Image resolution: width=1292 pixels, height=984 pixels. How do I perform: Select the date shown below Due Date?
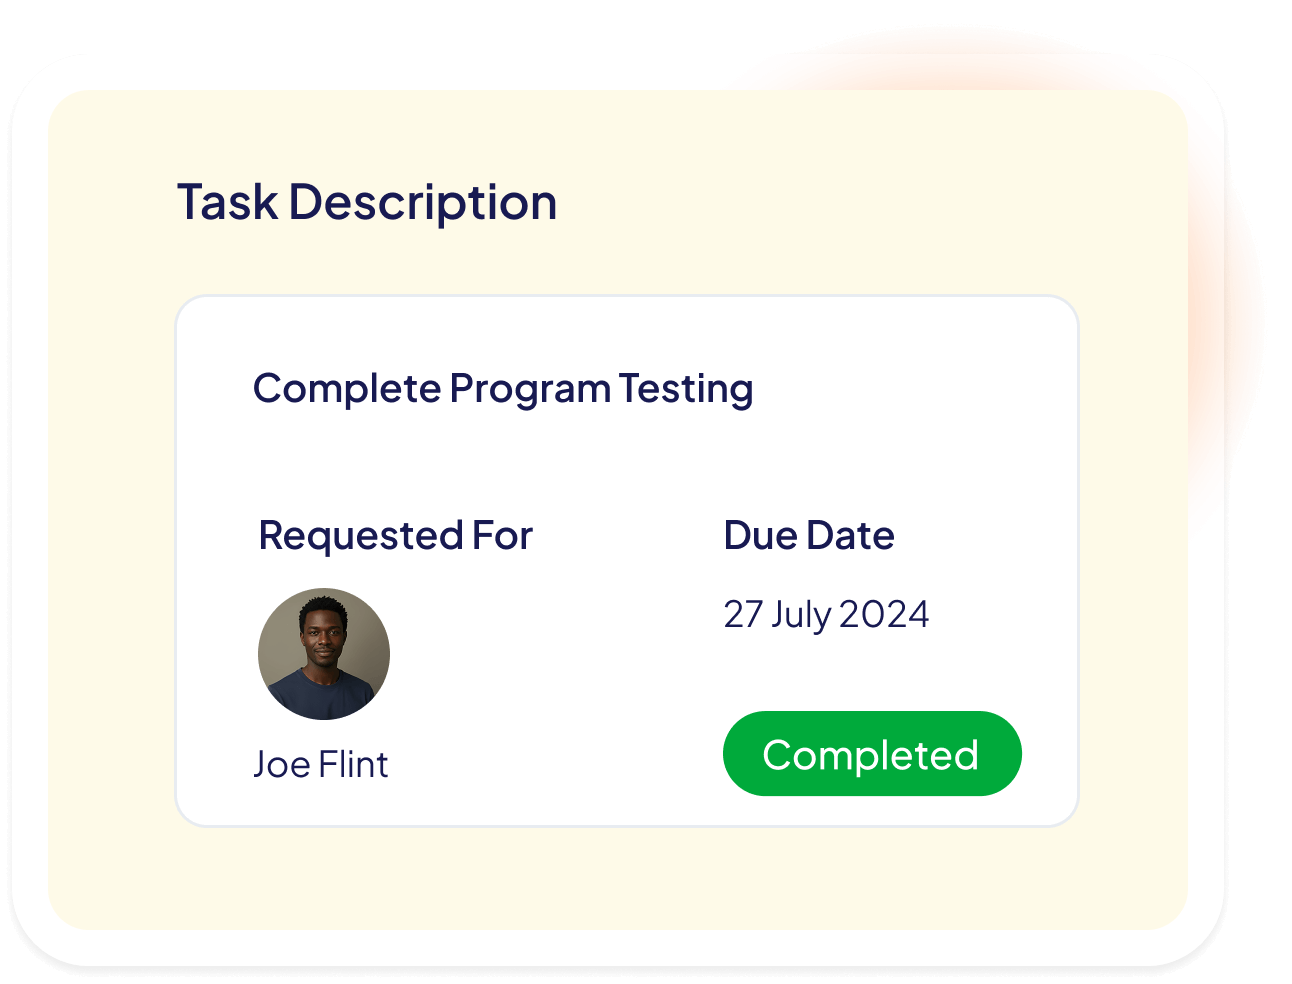click(x=826, y=614)
